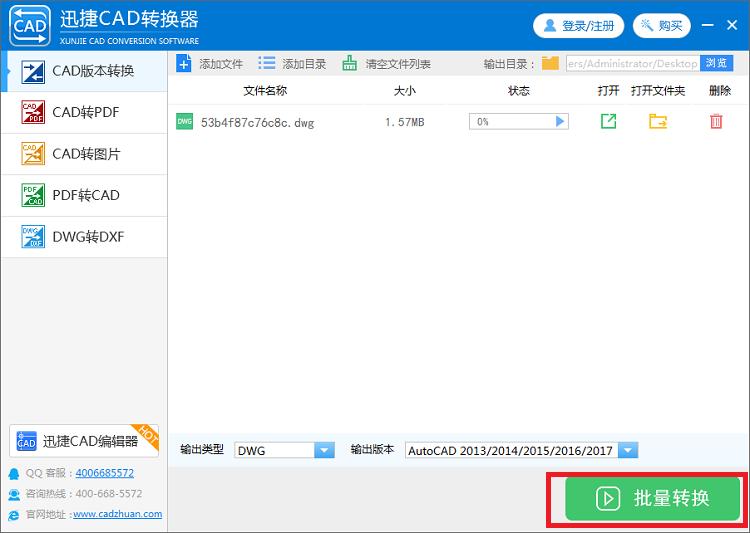Click the 迅捷CAD编辑器 blue app icon
Screen dimensions: 750x533
click(x=26, y=441)
